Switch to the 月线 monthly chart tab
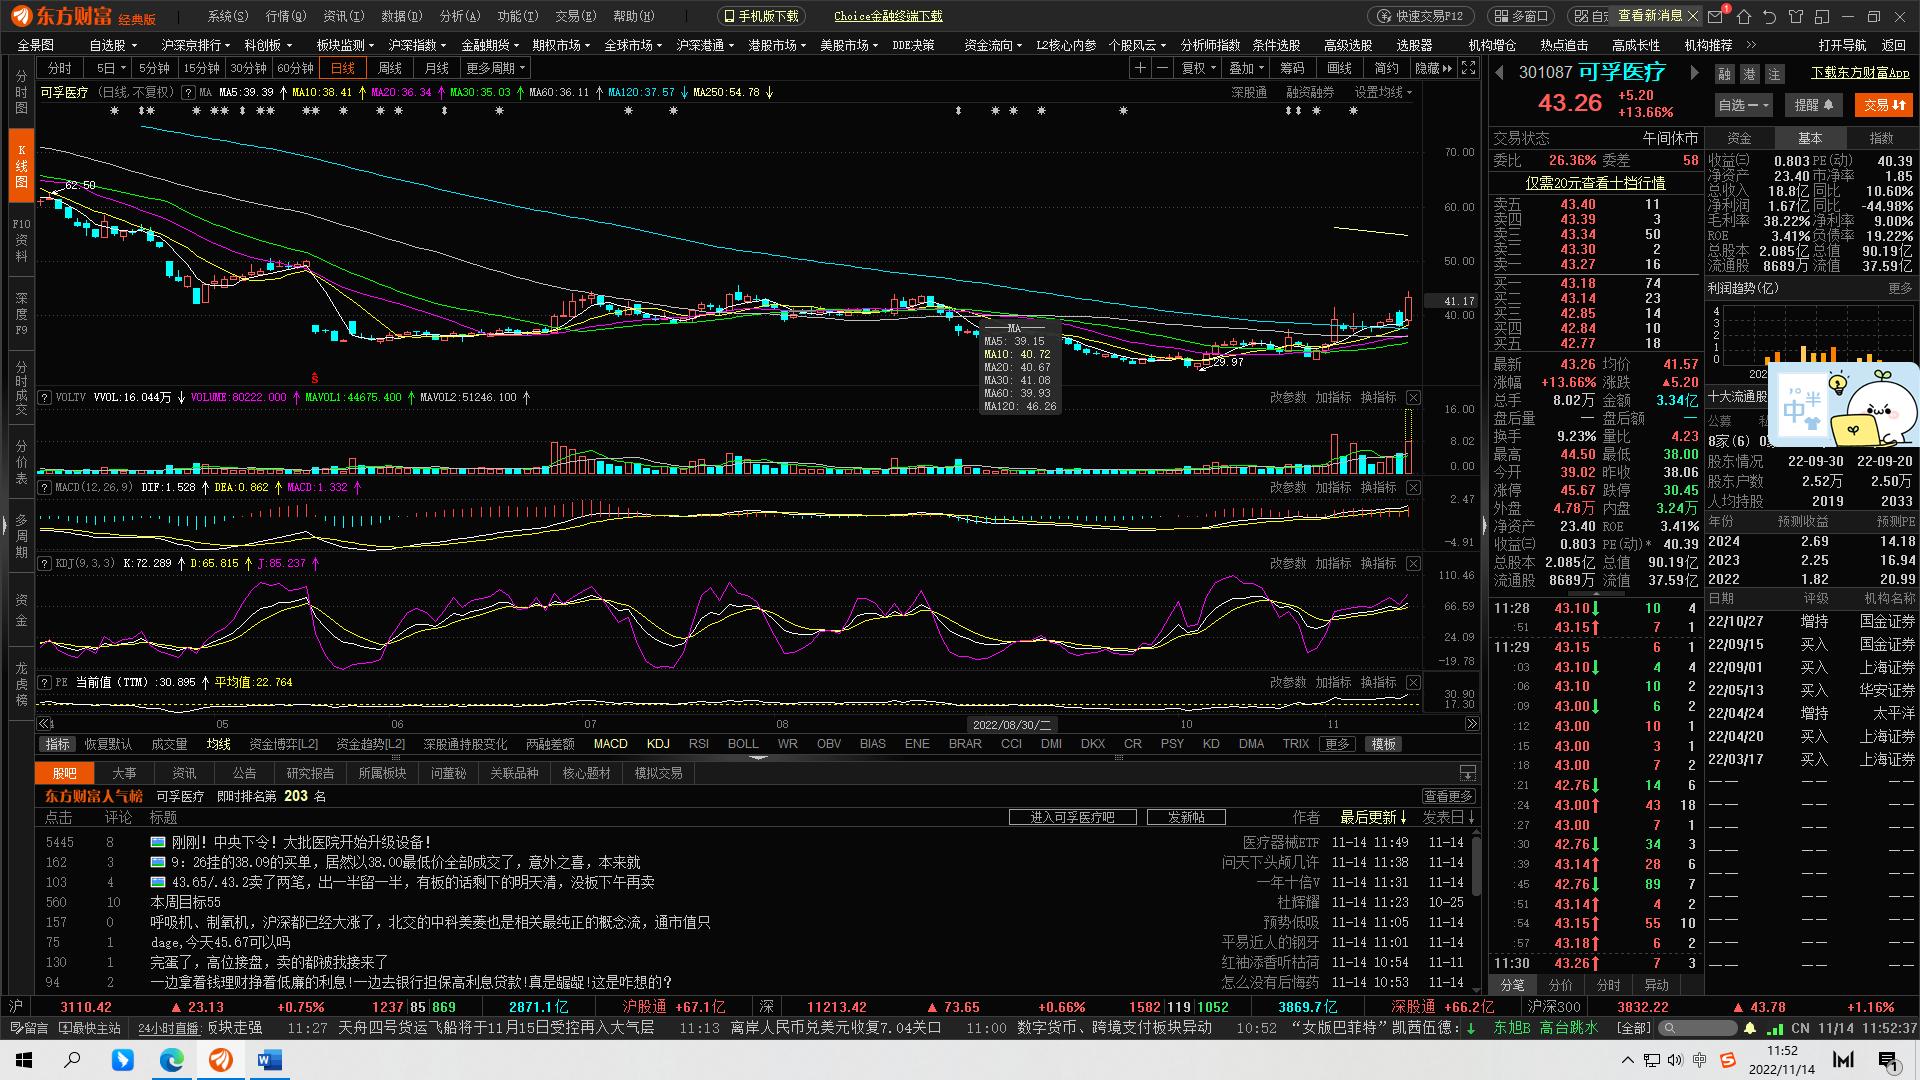 tap(437, 68)
